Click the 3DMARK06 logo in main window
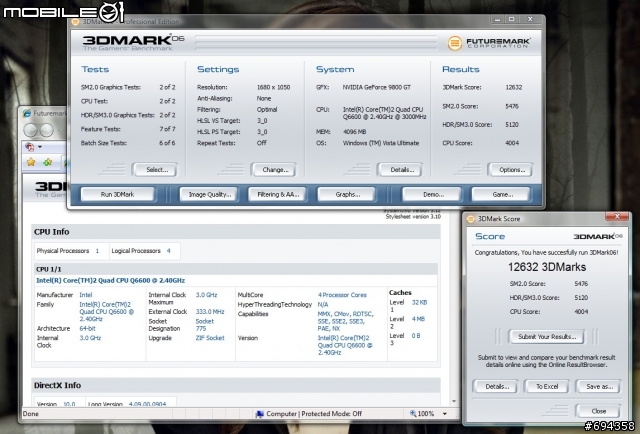Image resolution: width=640 pixels, height=434 pixels. 133,42
